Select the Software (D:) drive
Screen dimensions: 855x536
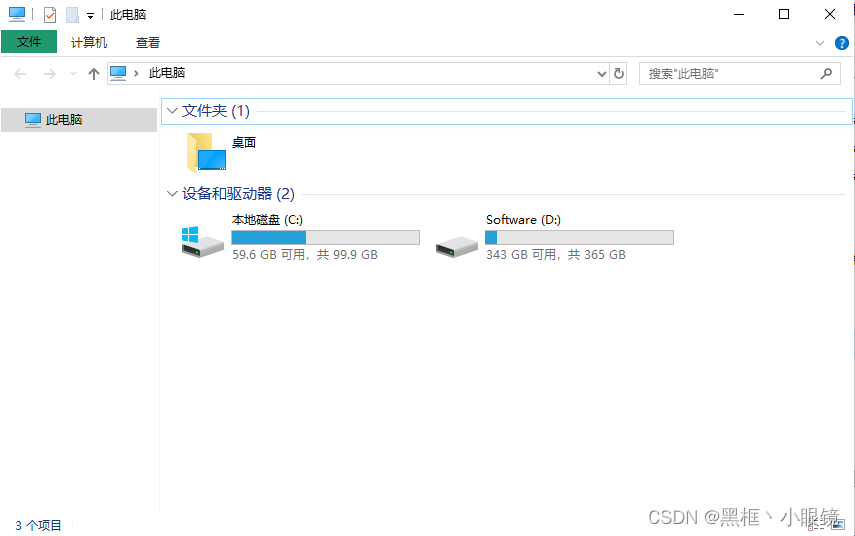pyautogui.click(x=555, y=237)
